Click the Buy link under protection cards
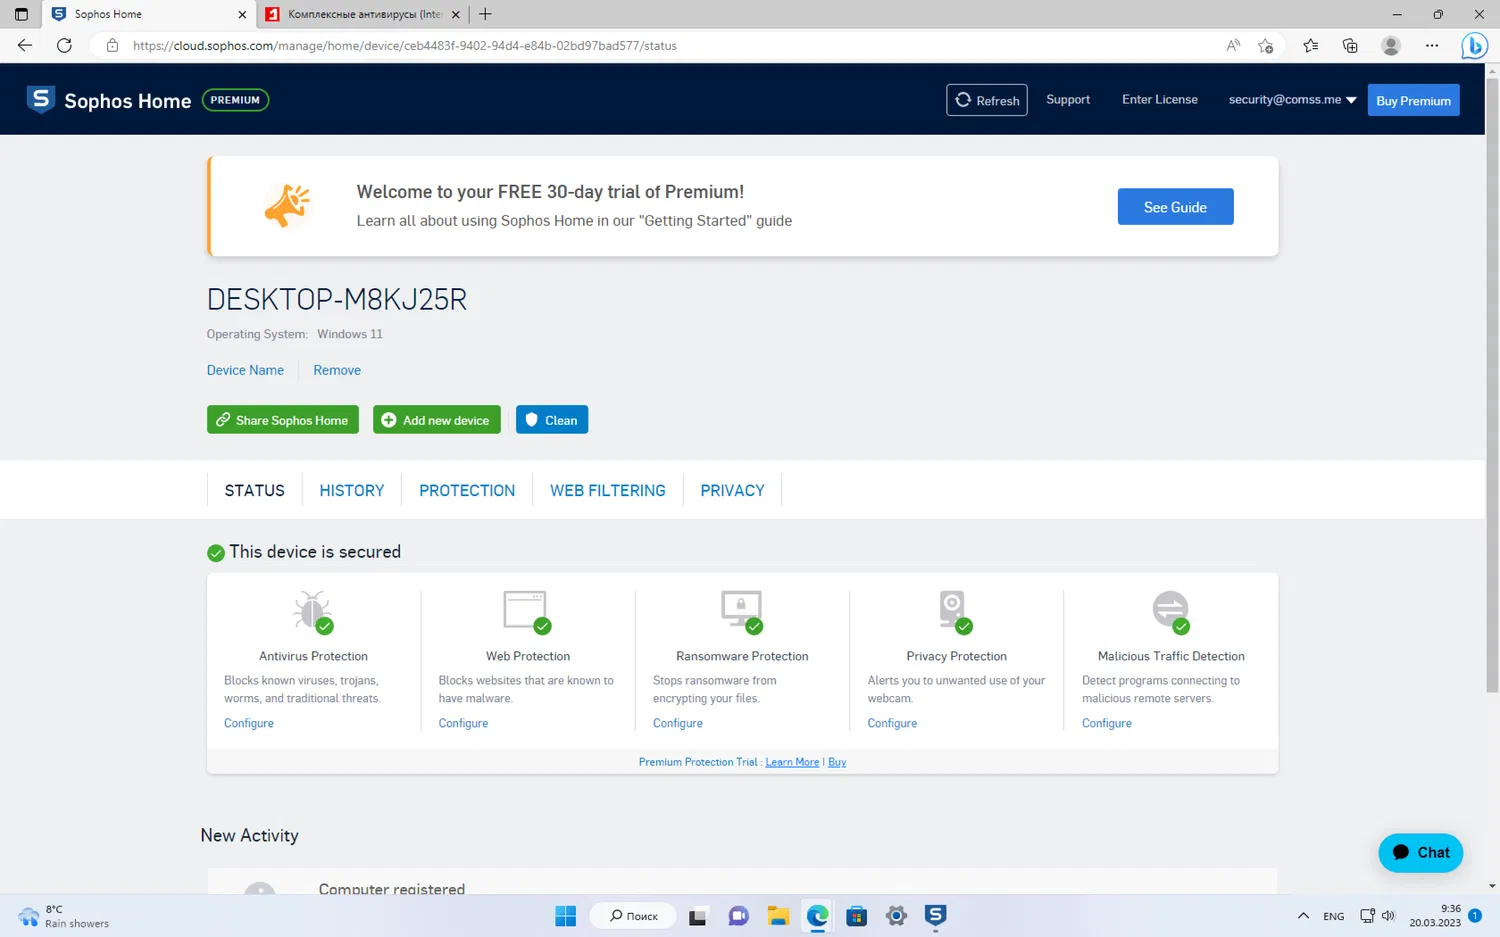1500x937 pixels. point(837,762)
